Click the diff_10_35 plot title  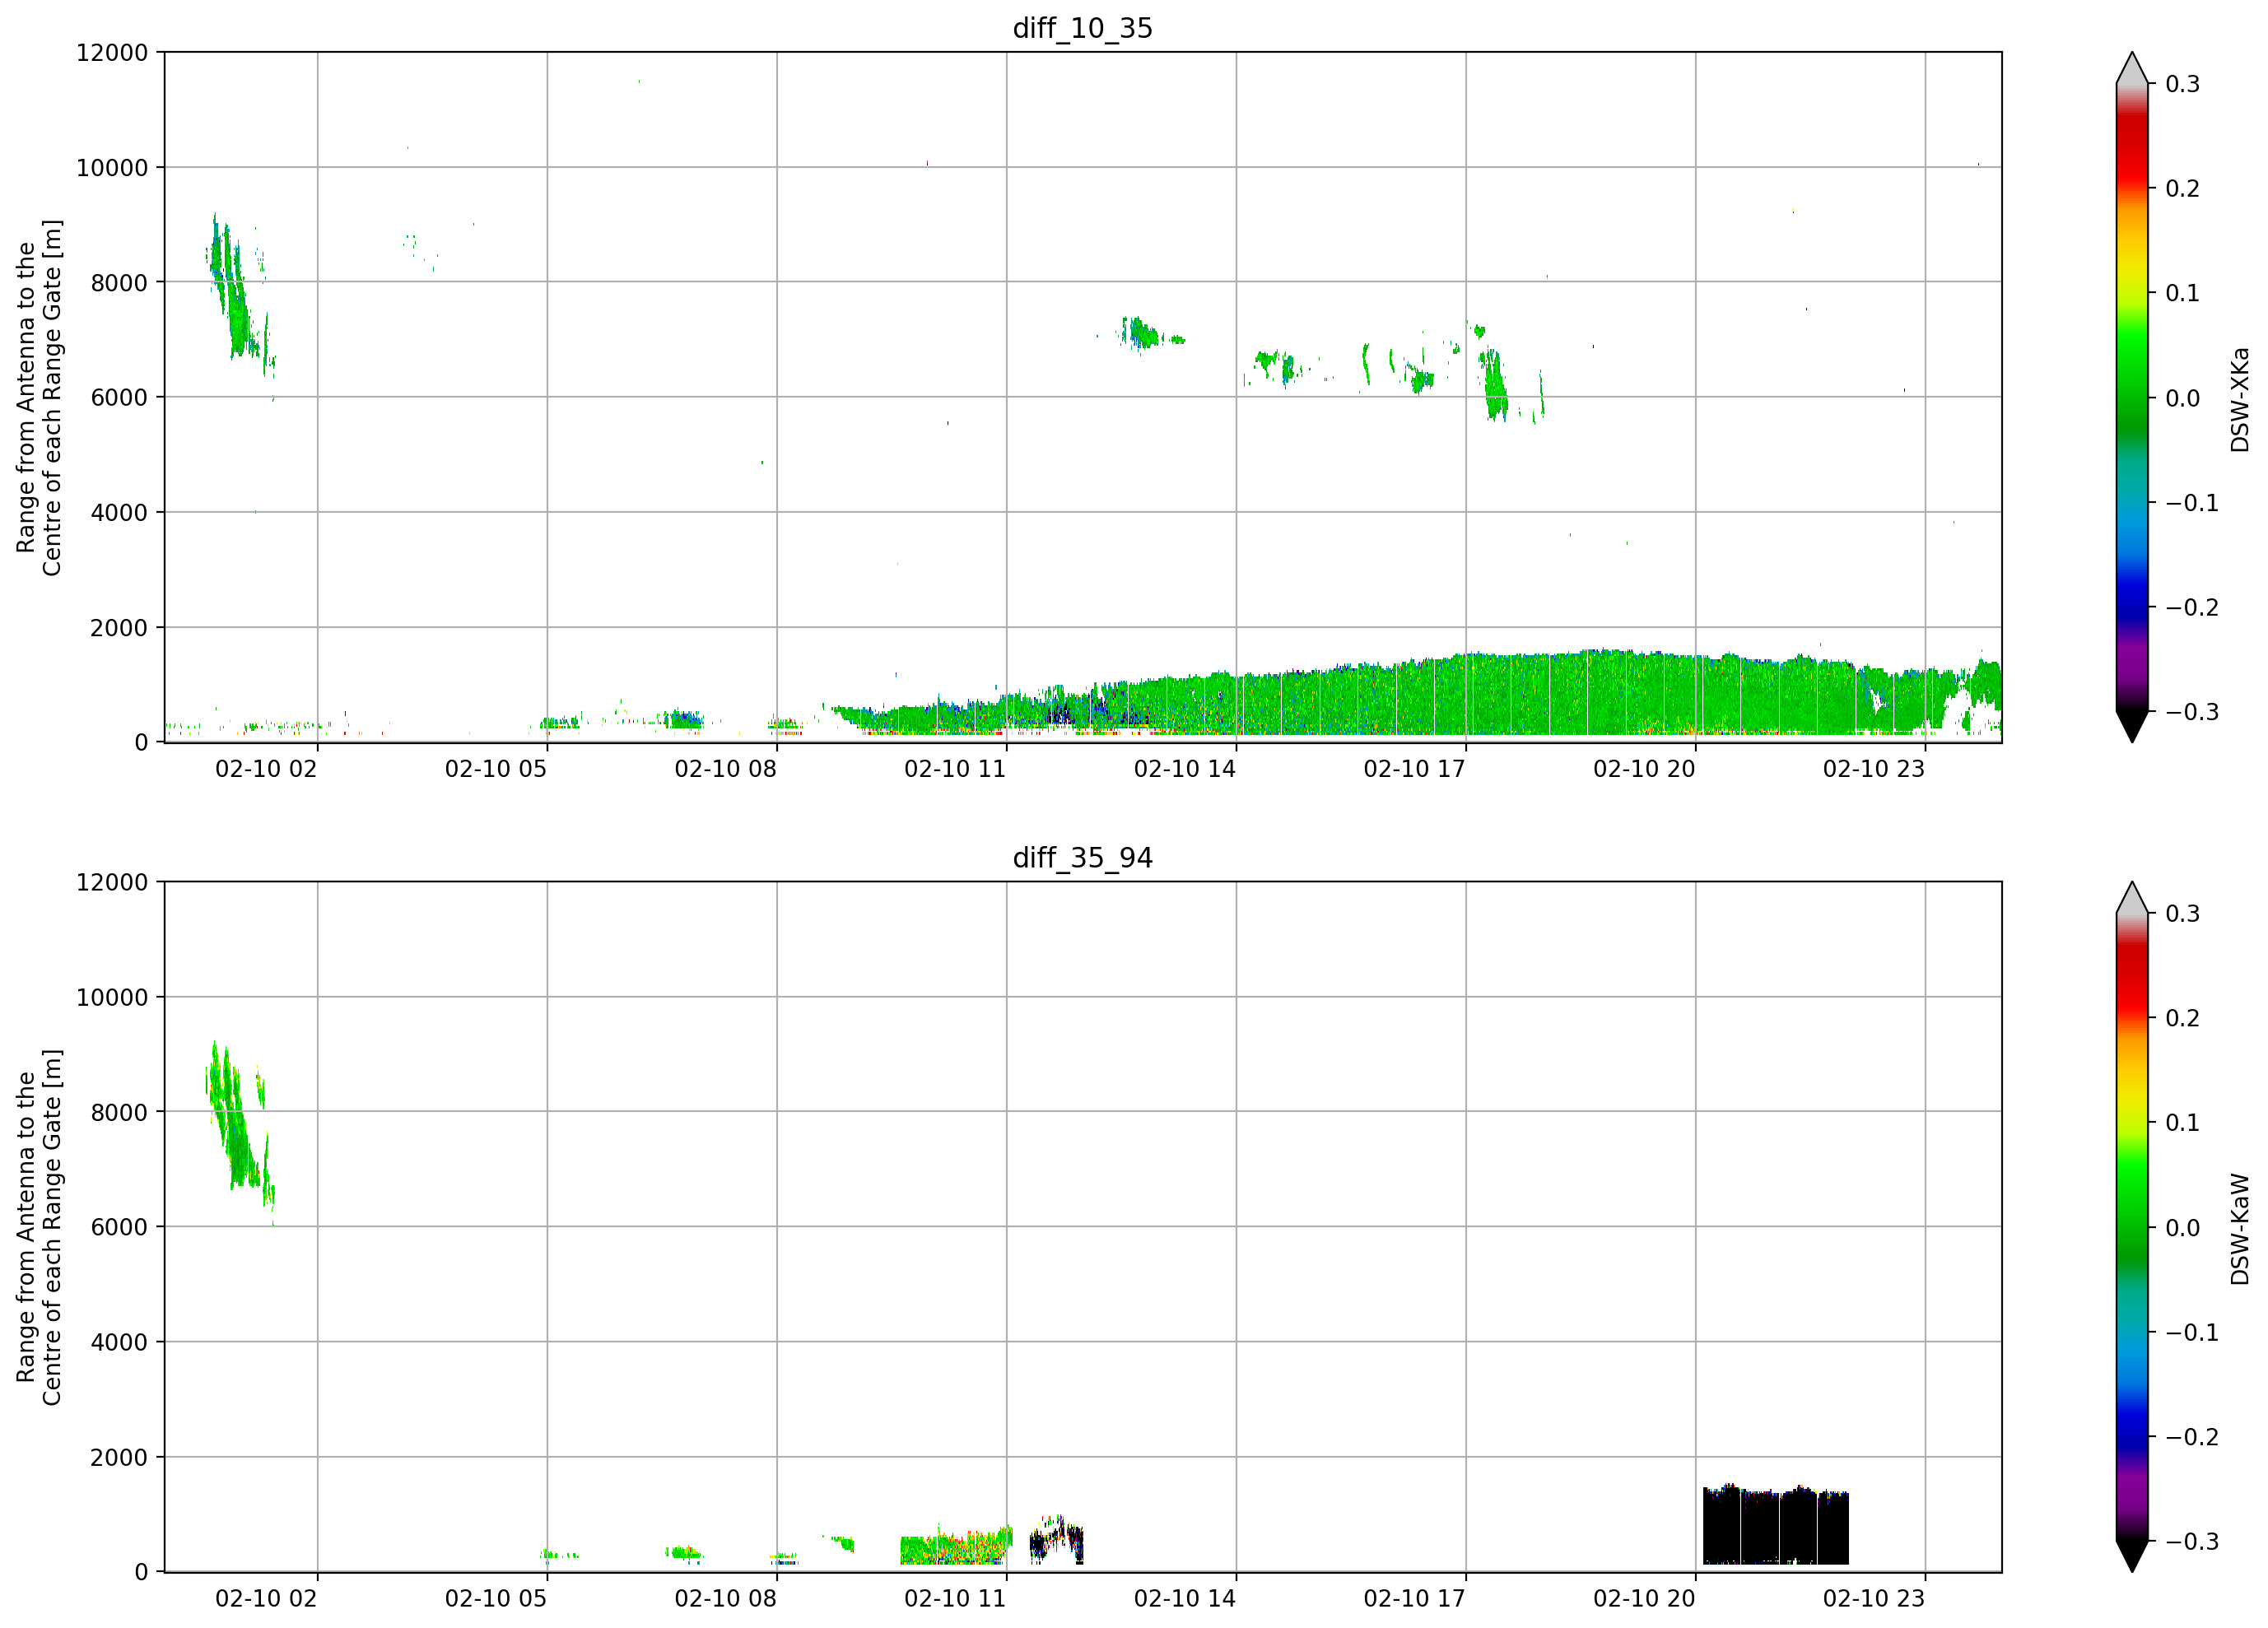click(x=1082, y=28)
